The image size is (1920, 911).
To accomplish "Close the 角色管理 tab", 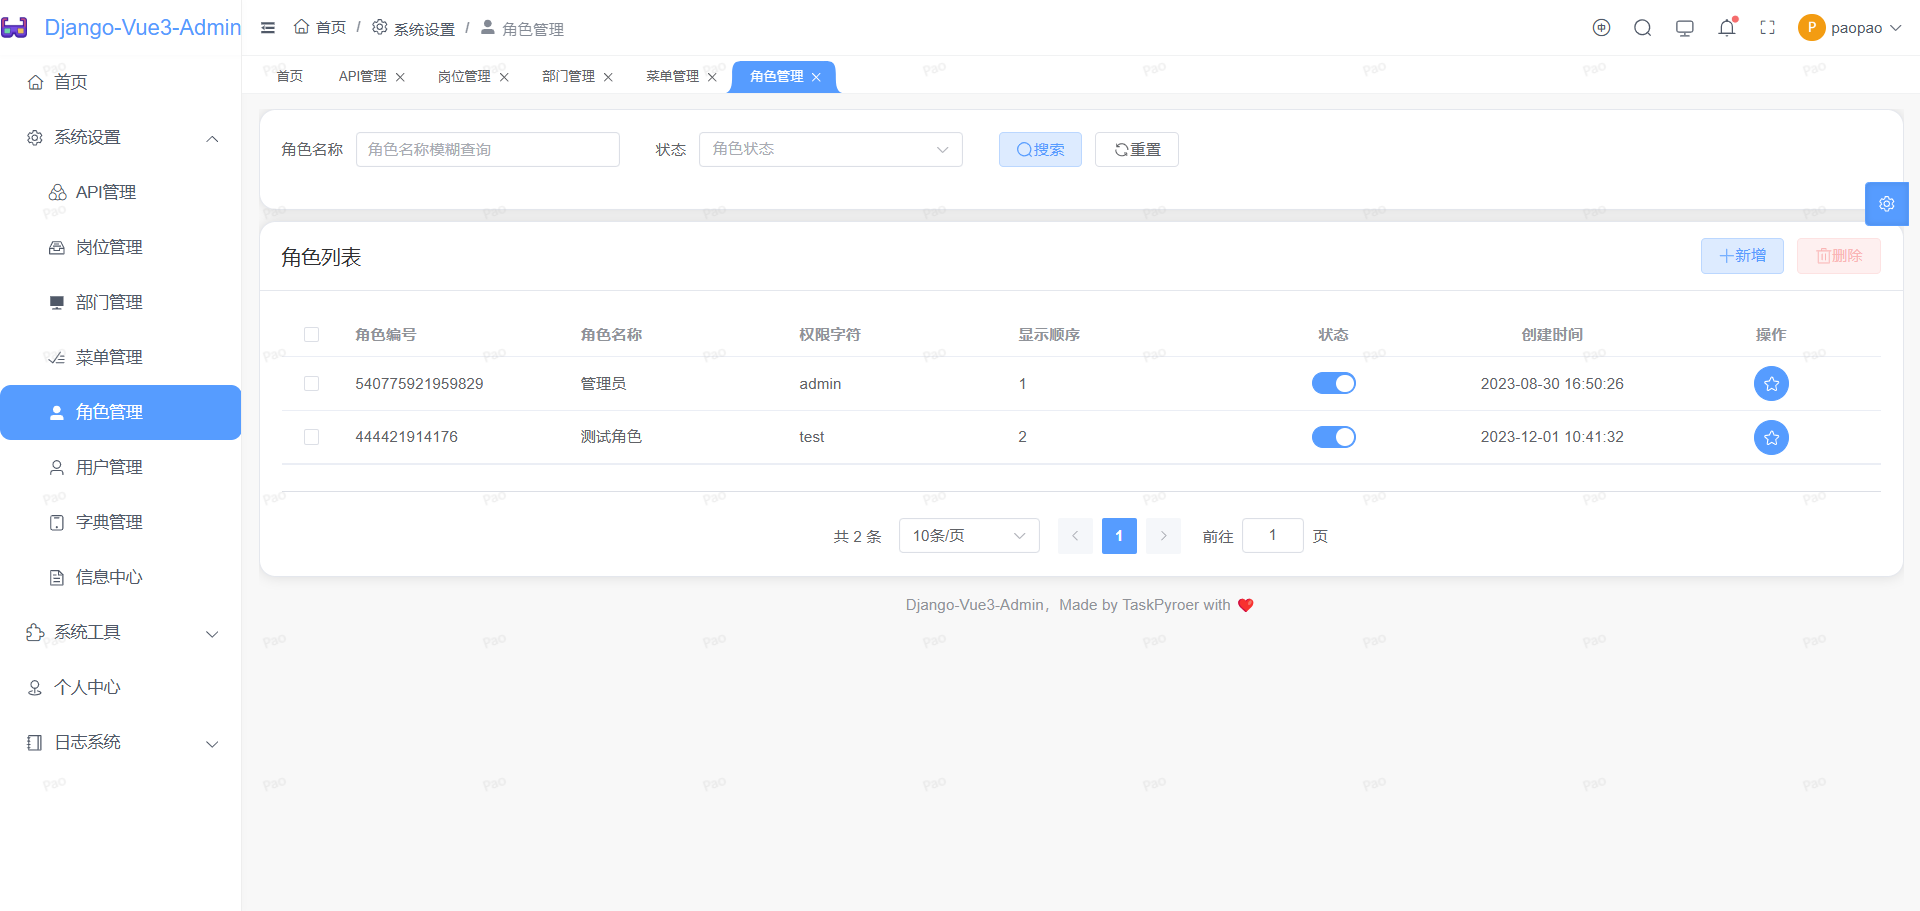I will (816, 77).
